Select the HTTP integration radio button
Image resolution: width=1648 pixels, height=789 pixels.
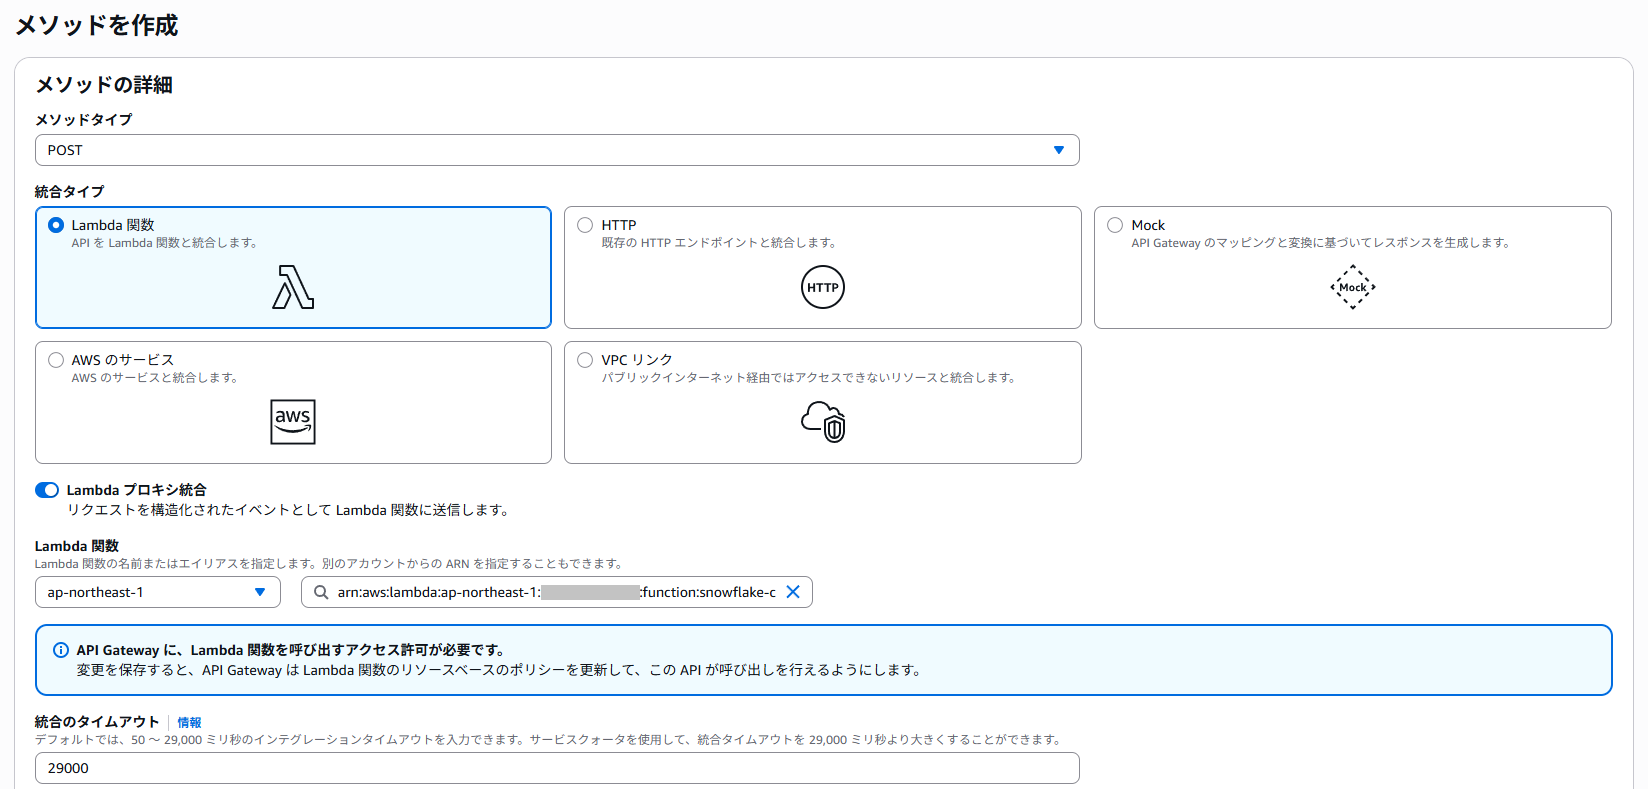tap(585, 225)
